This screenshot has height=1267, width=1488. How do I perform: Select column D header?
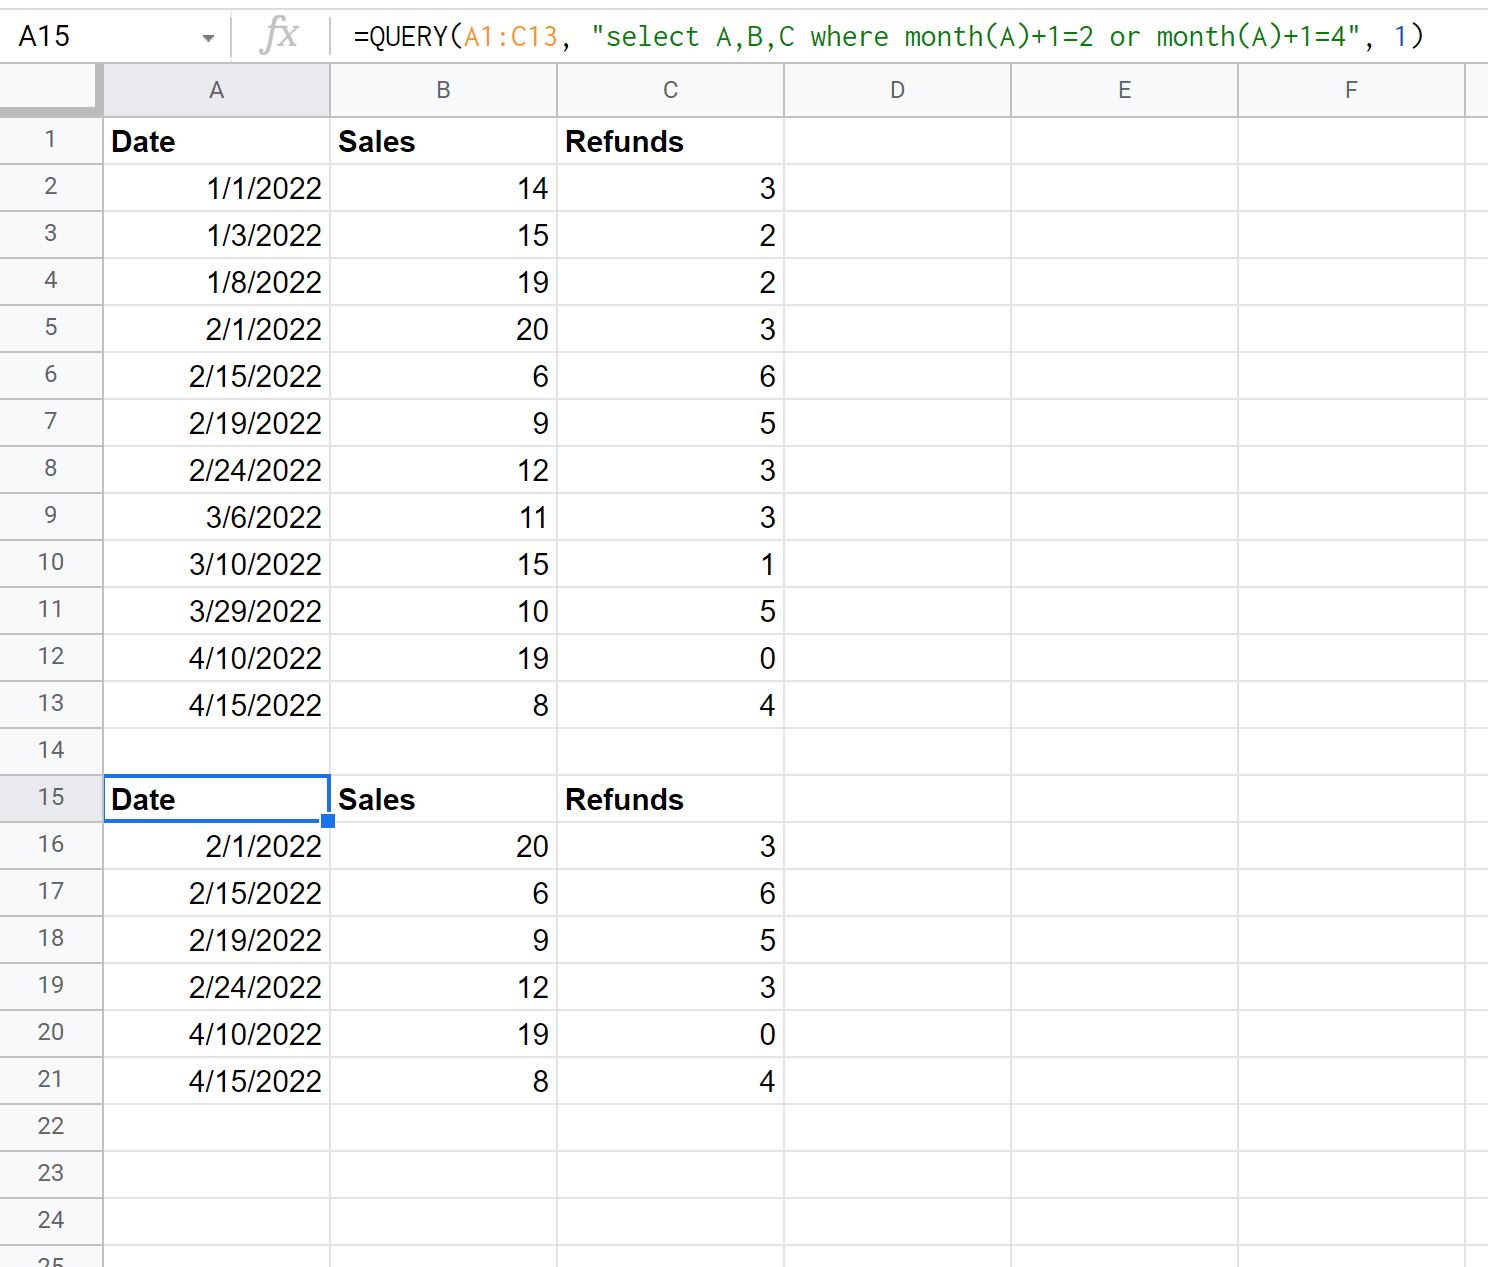click(897, 91)
